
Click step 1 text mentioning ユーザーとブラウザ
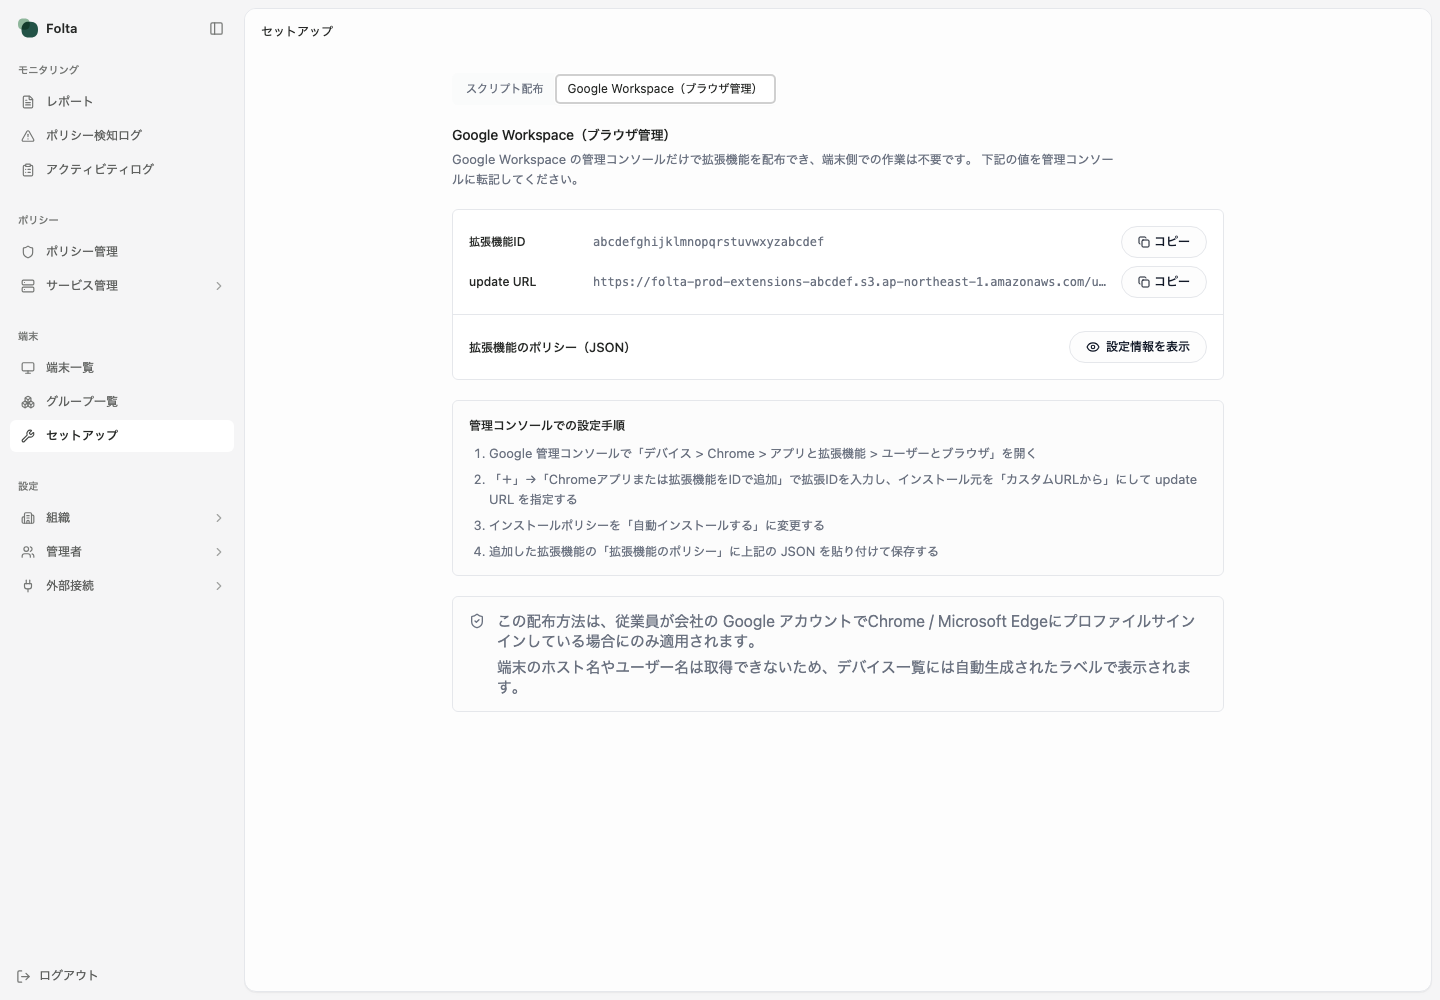tap(762, 454)
